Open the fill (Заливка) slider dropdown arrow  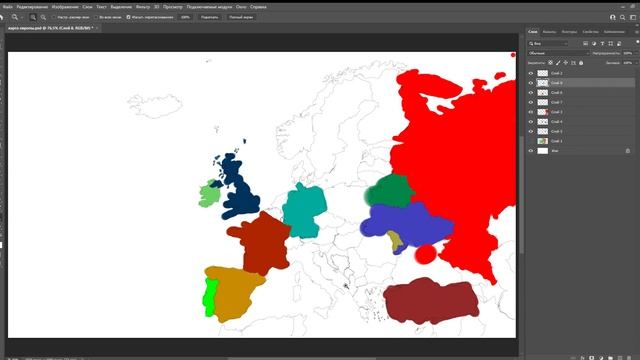pyautogui.click(x=636, y=63)
